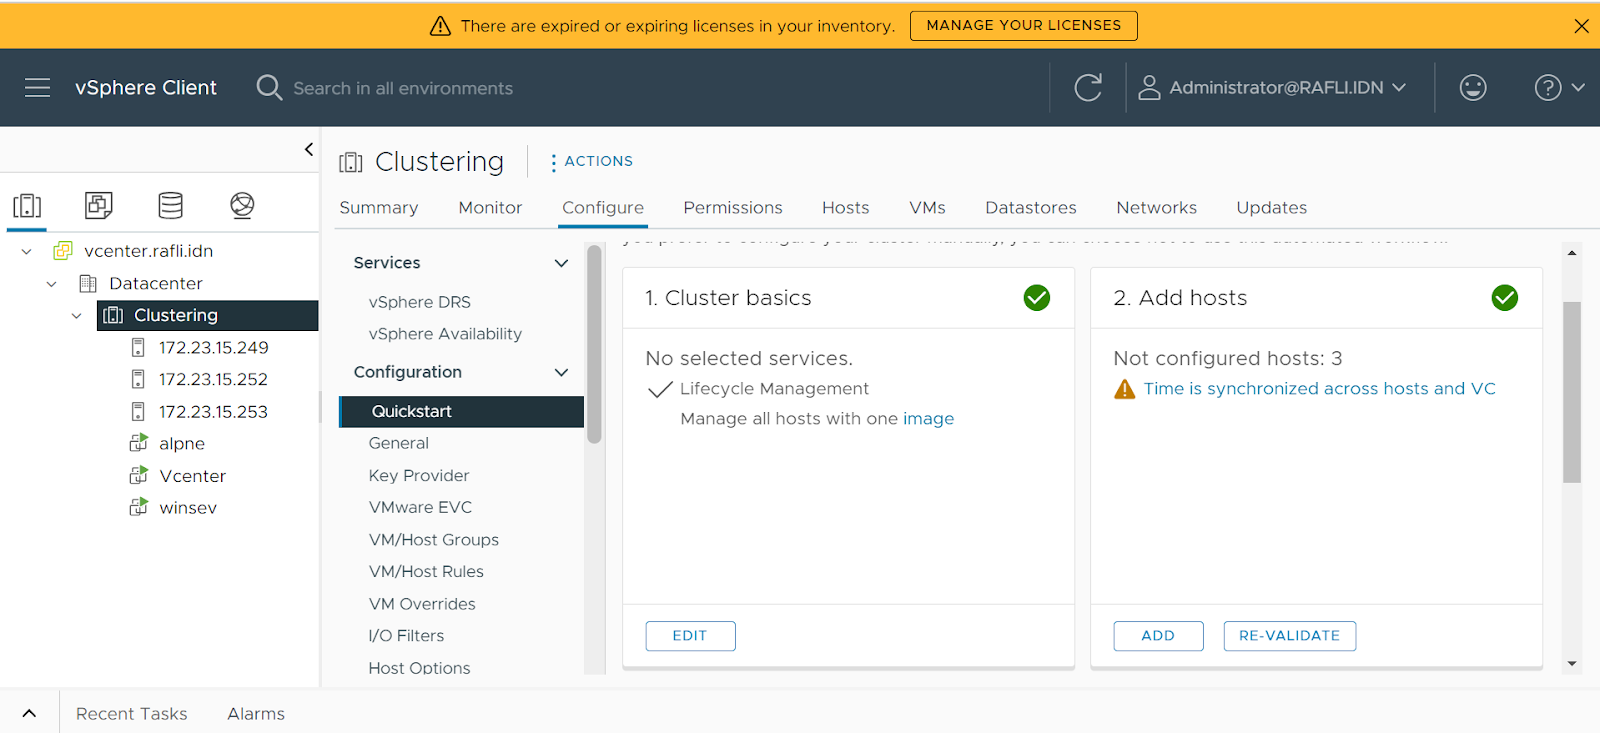The image size is (1600, 733).
Task: Open the Networks tab
Action: (1157, 207)
